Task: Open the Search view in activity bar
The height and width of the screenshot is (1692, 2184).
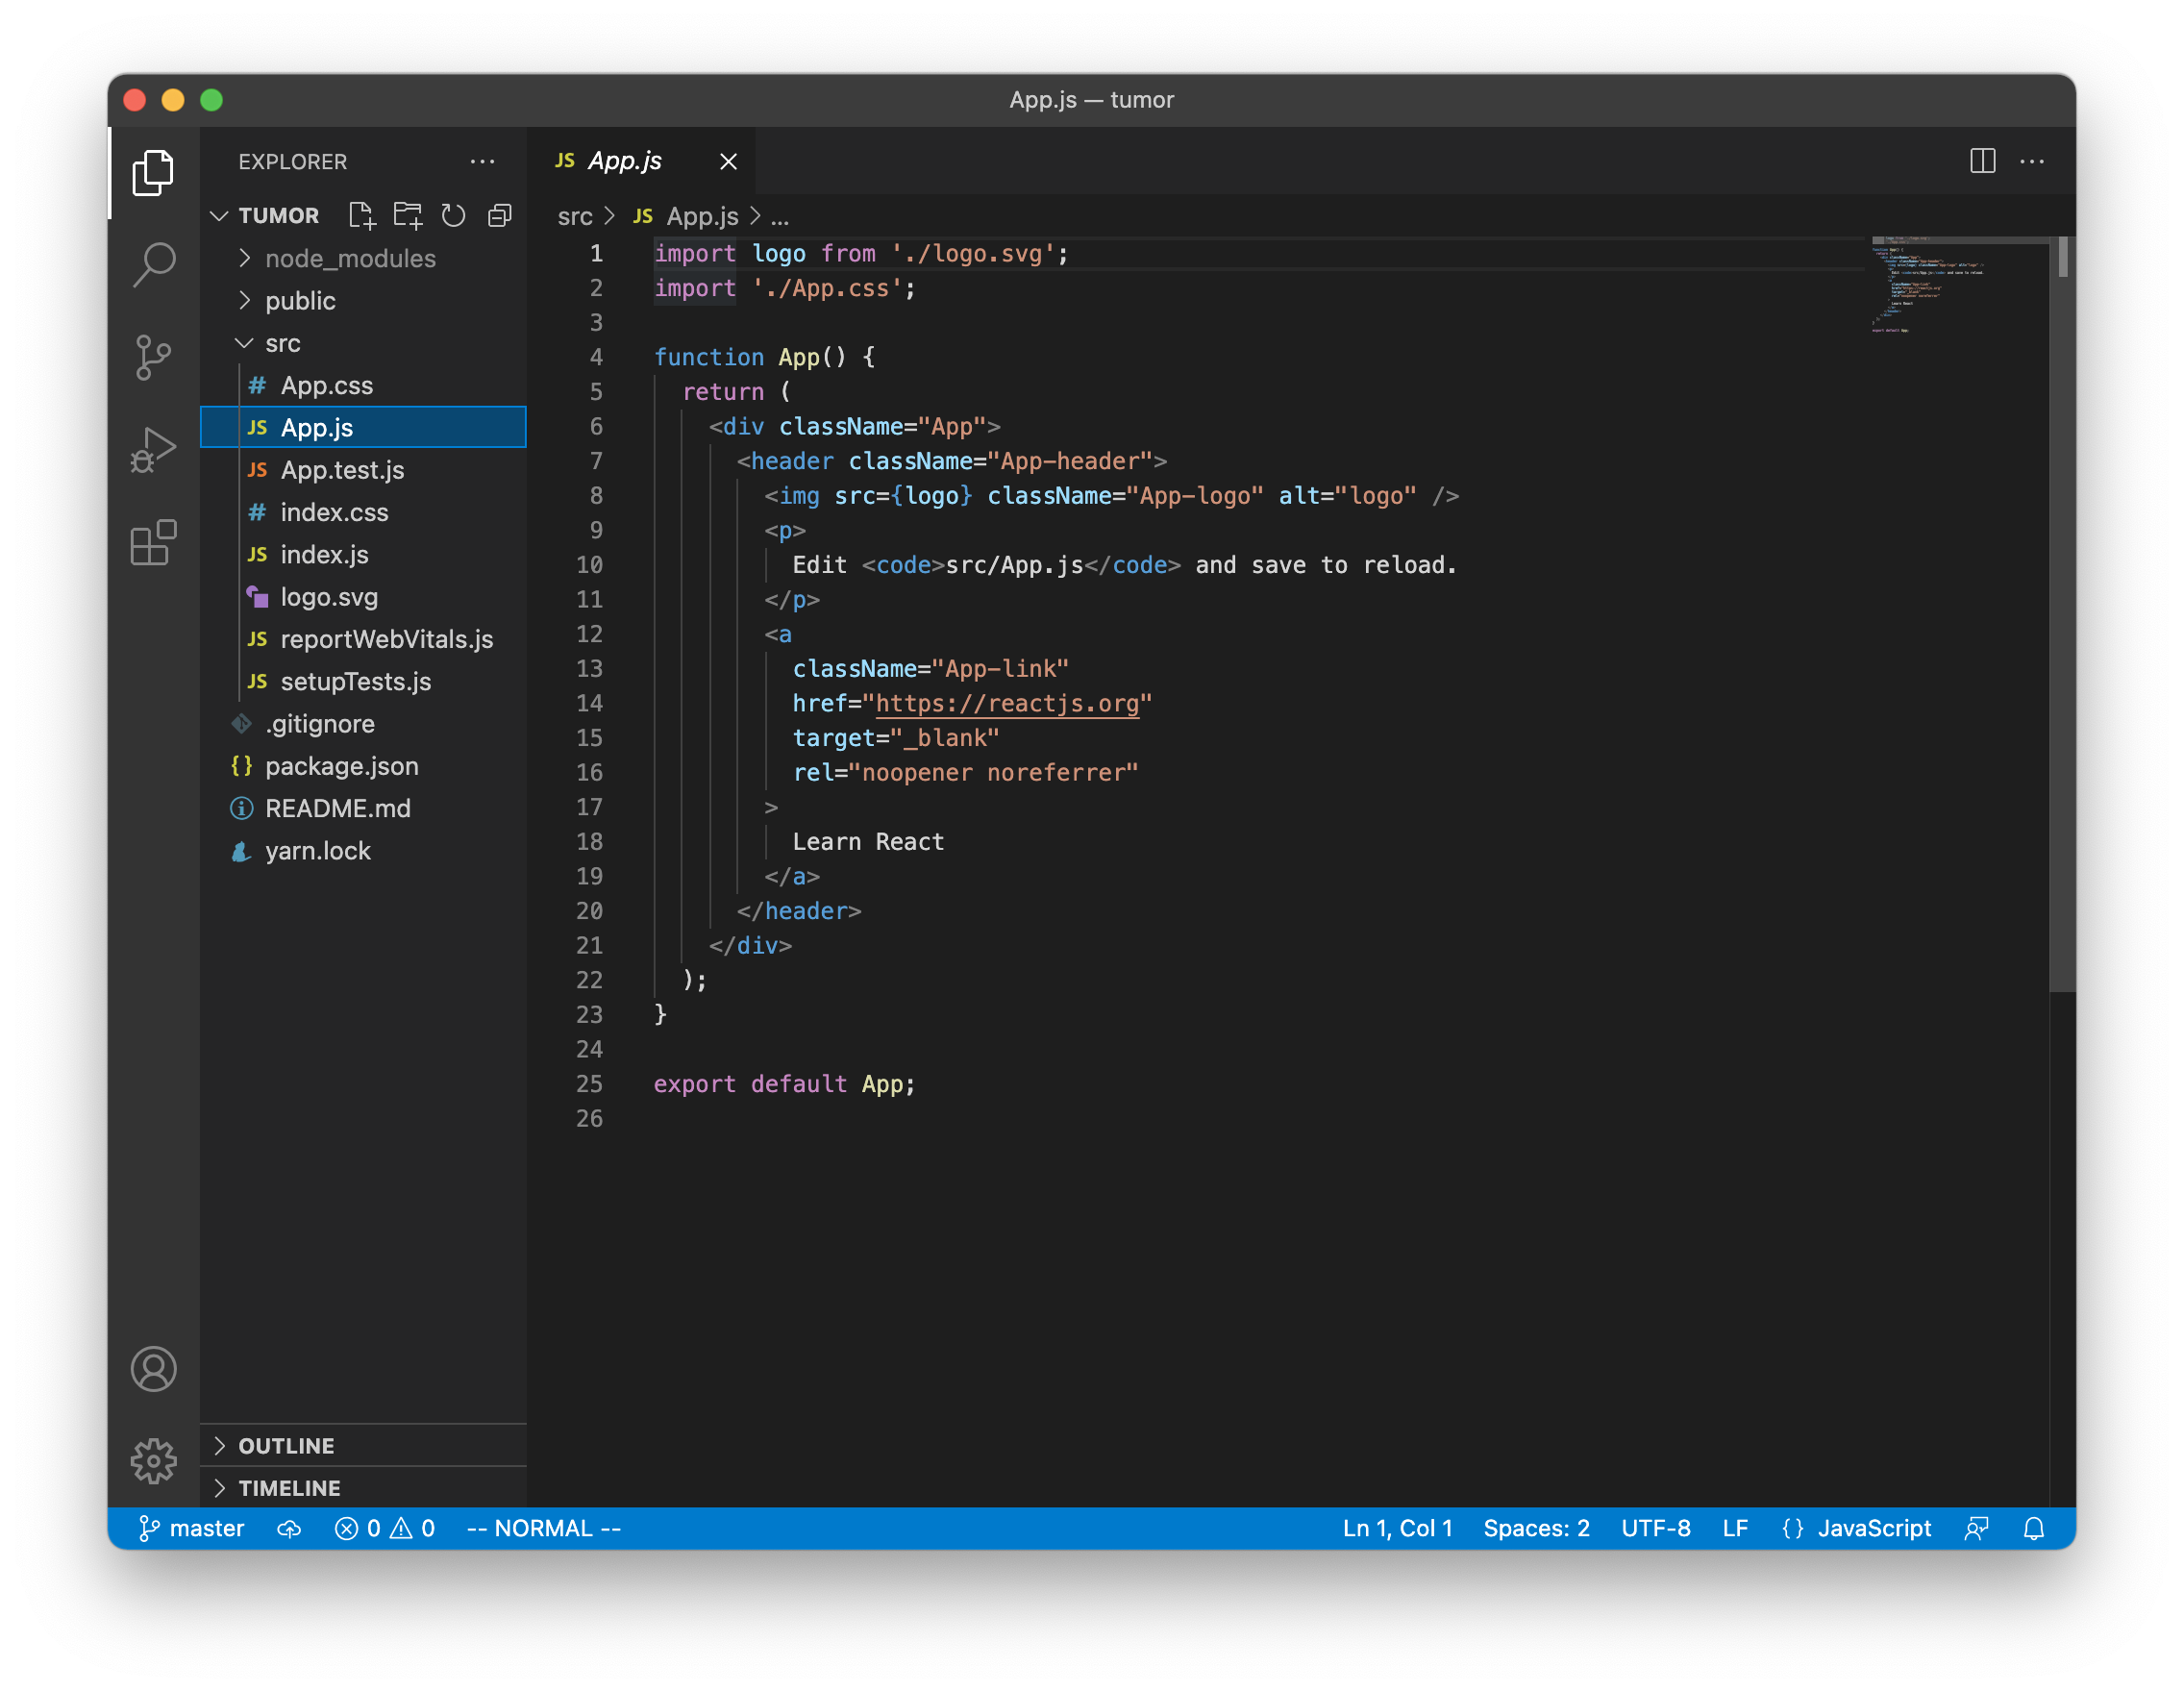Action: point(153,265)
